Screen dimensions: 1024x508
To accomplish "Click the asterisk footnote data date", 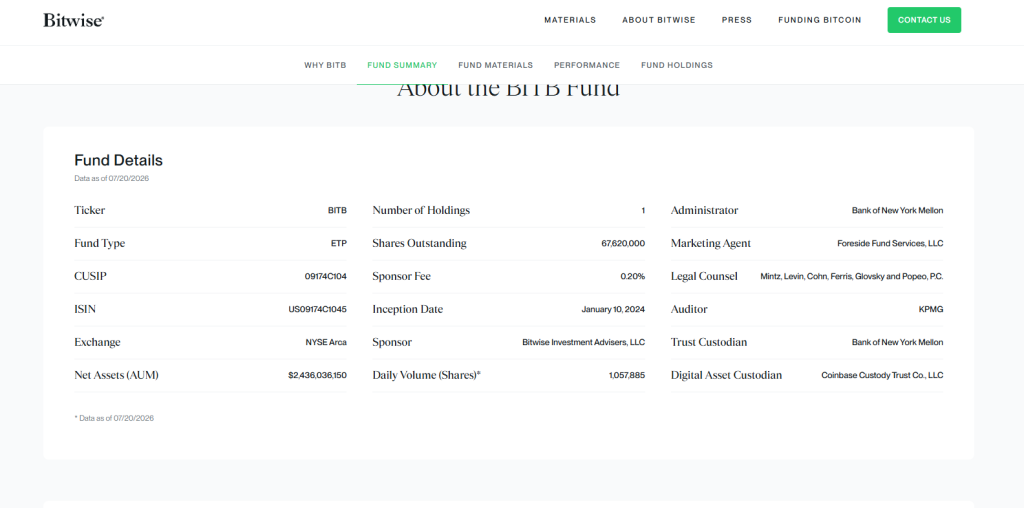I will click(x=114, y=418).
